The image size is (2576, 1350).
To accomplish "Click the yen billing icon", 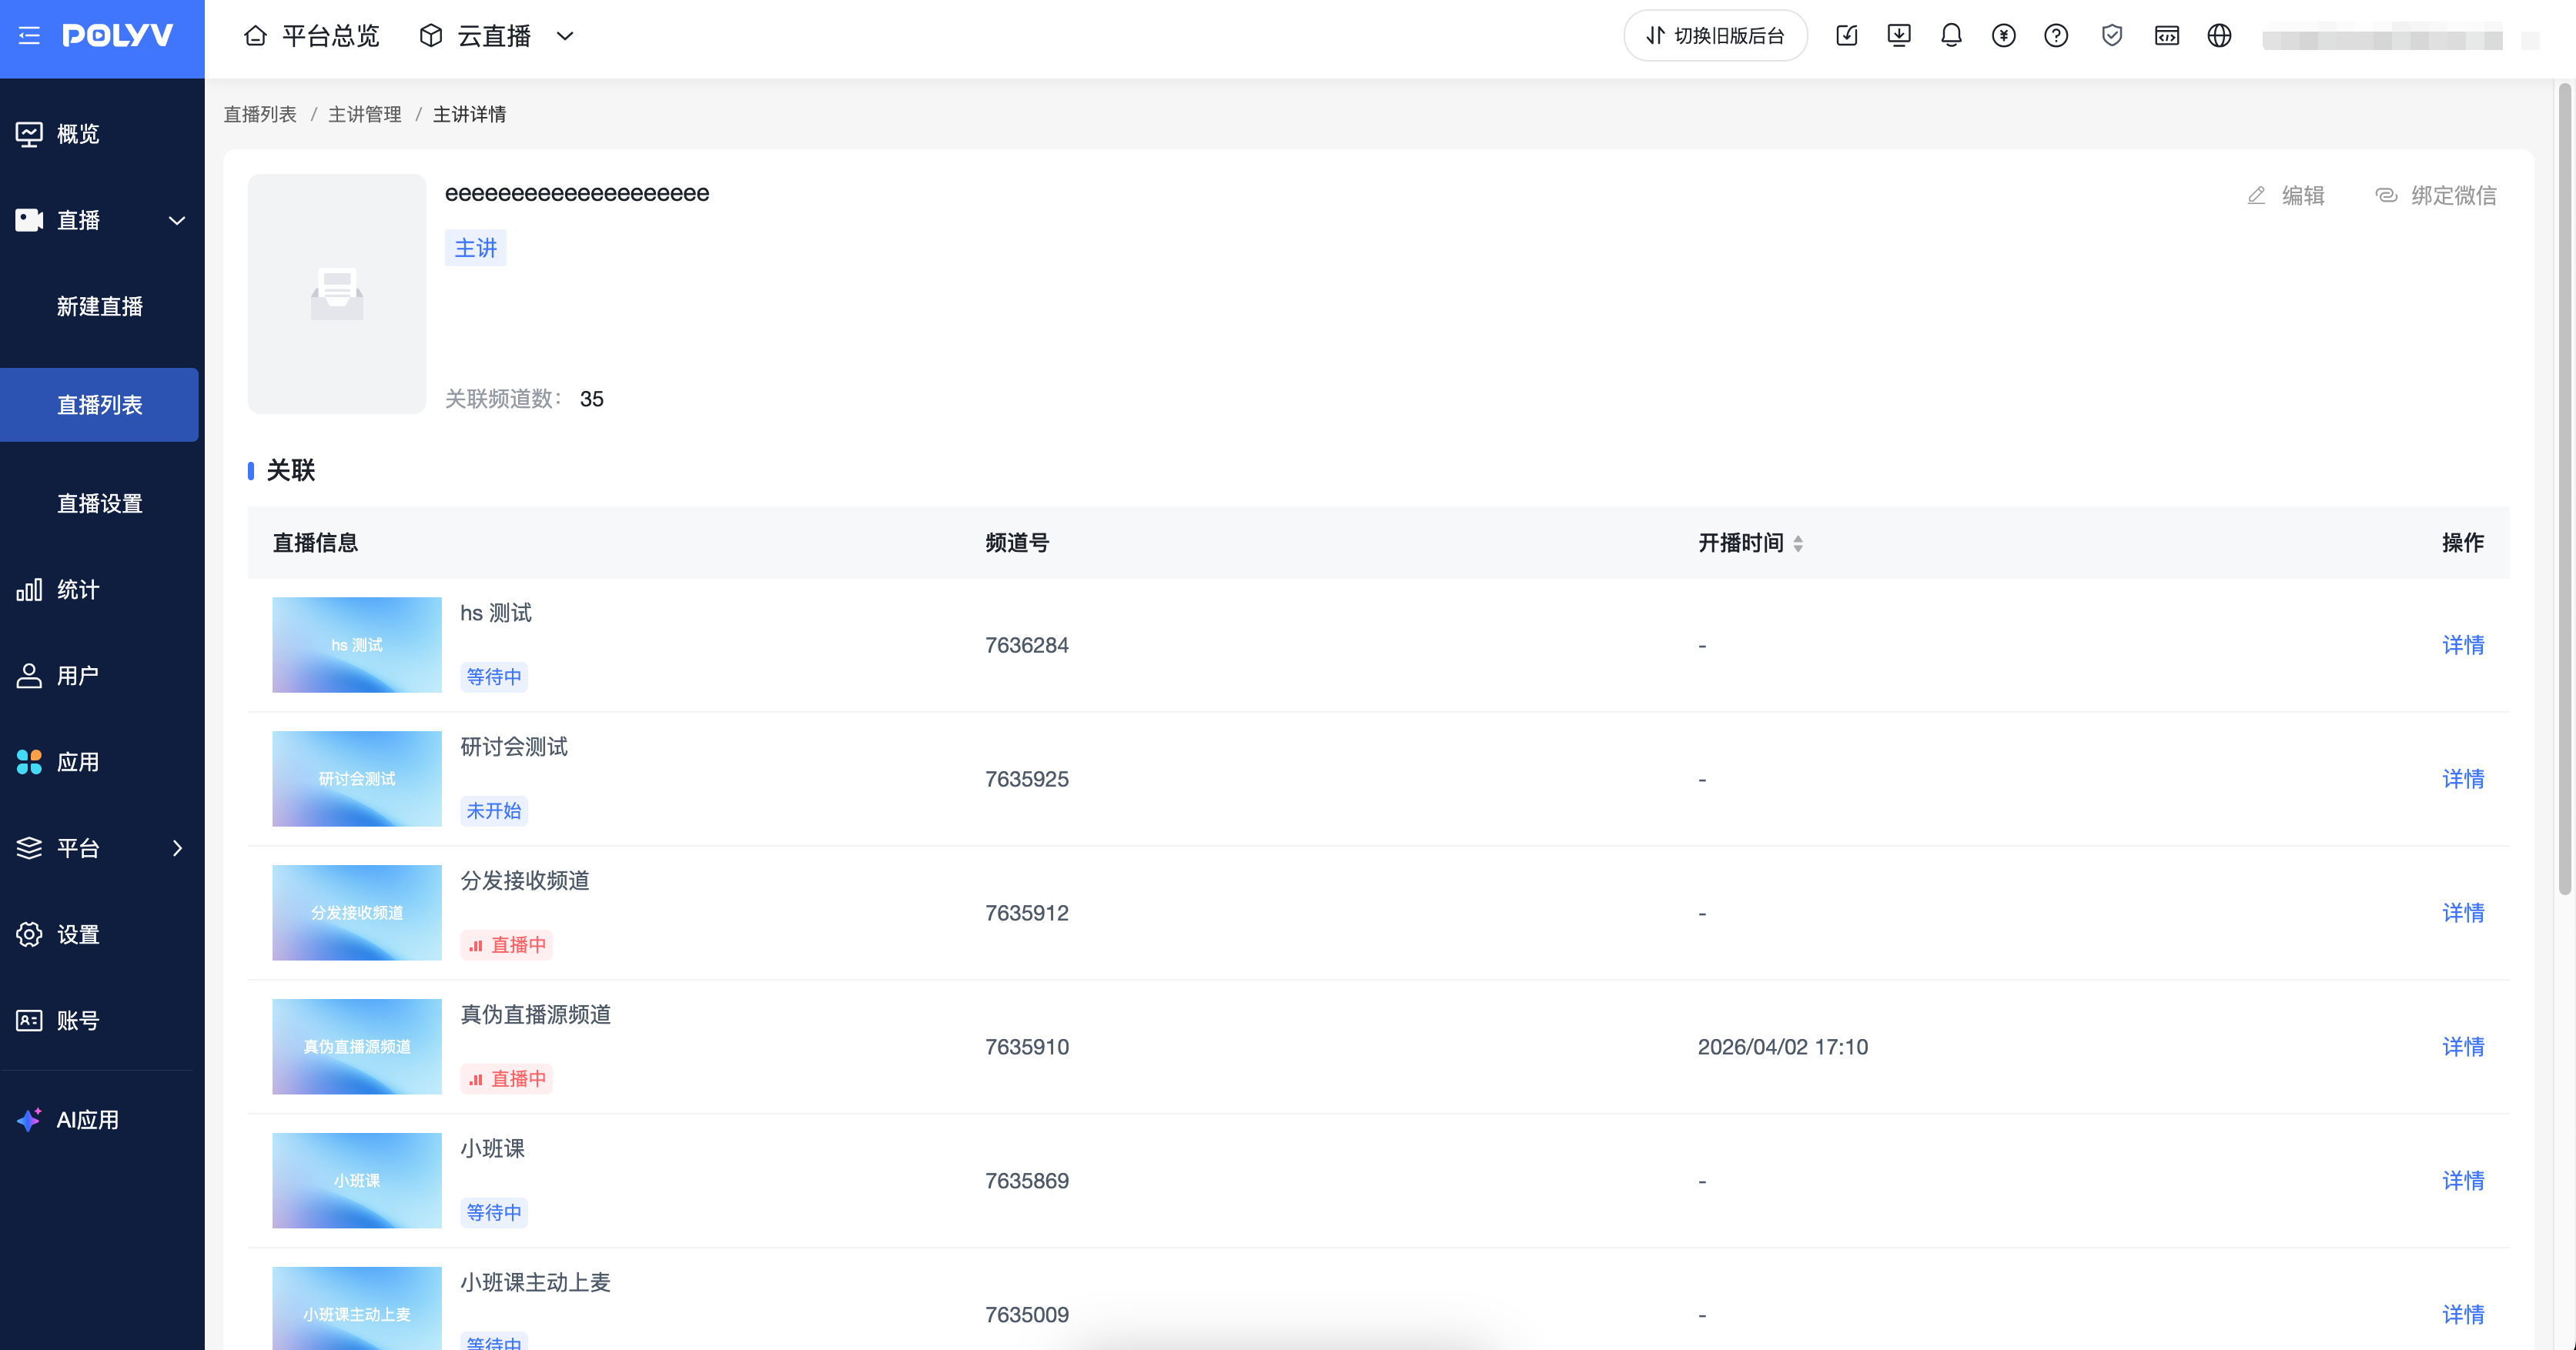I will (2003, 36).
